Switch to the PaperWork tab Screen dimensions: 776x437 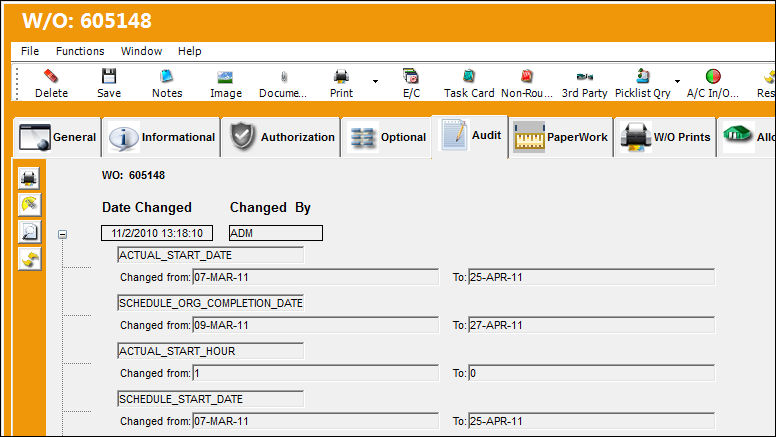click(561, 137)
